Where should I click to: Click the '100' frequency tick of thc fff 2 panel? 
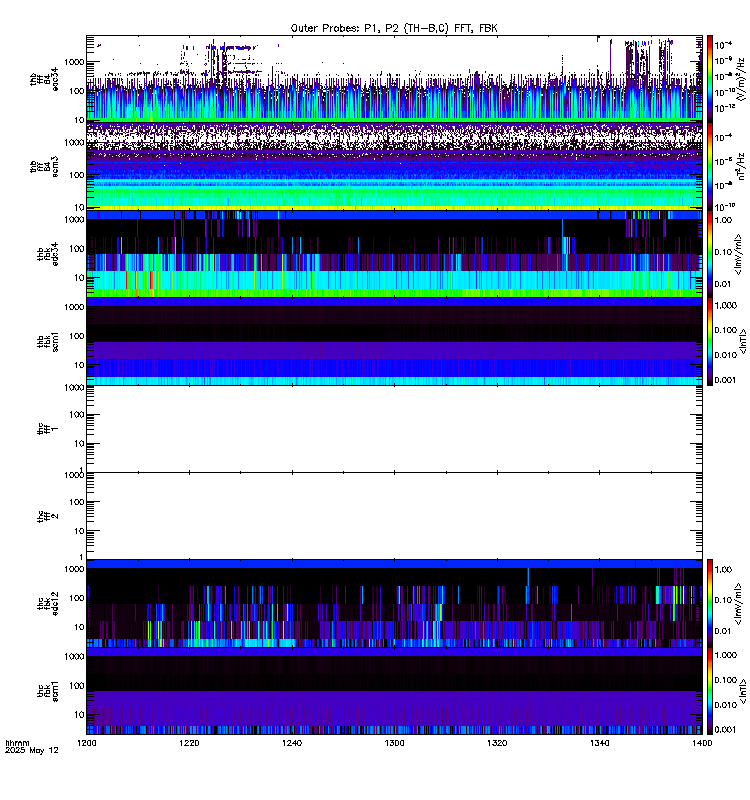(77, 502)
